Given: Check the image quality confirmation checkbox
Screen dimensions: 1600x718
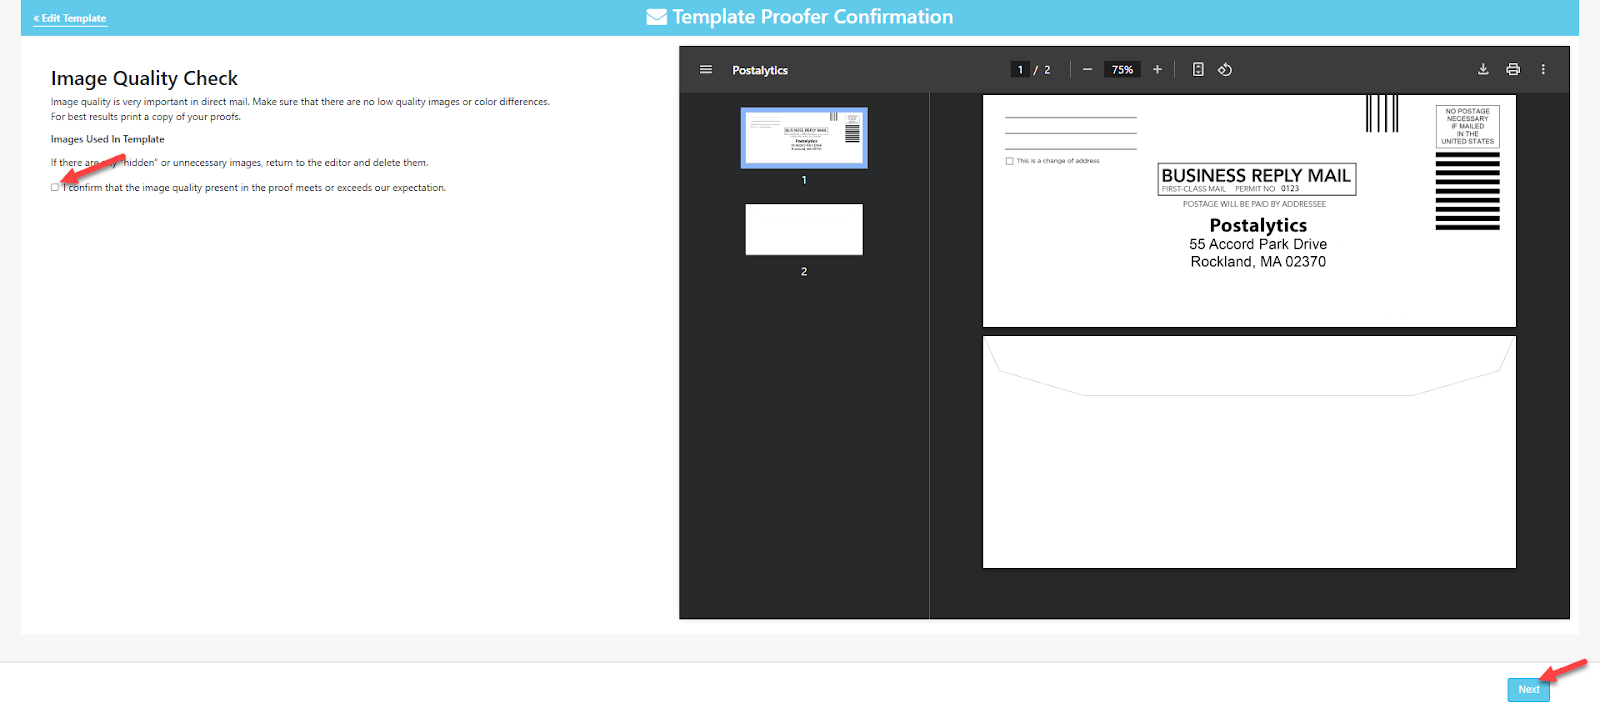Looking at the screenshot, I should pyautogui.click(x=55, y=187).
